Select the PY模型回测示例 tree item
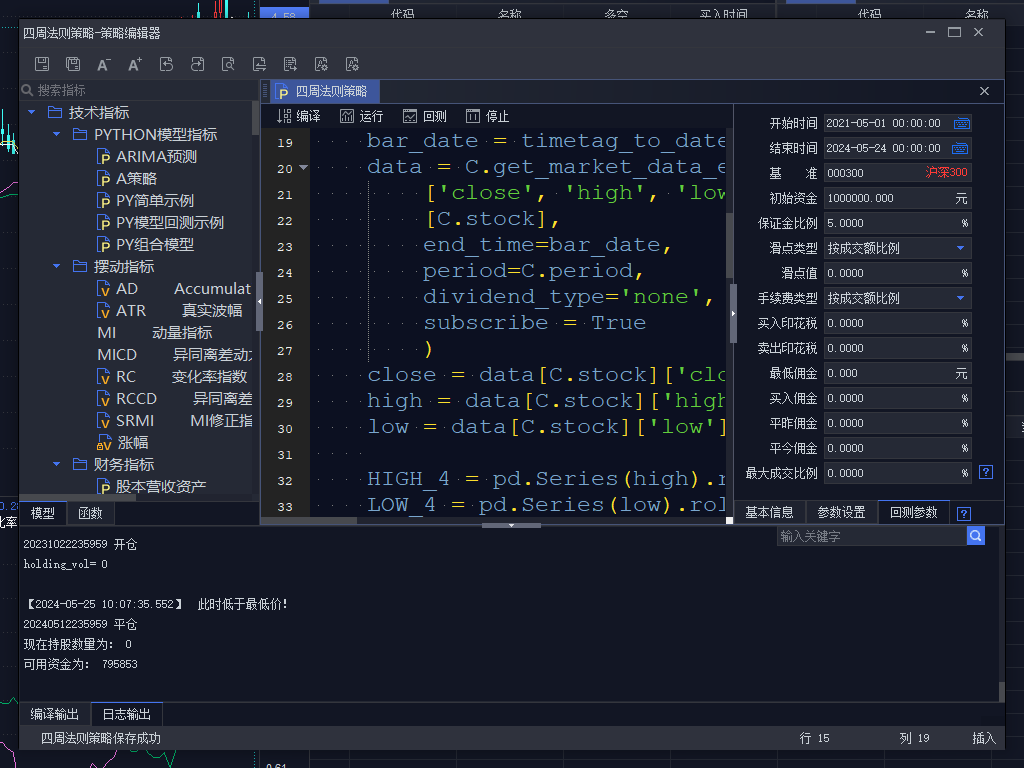This screenshot has width=1024, height=768. [161, 223]
